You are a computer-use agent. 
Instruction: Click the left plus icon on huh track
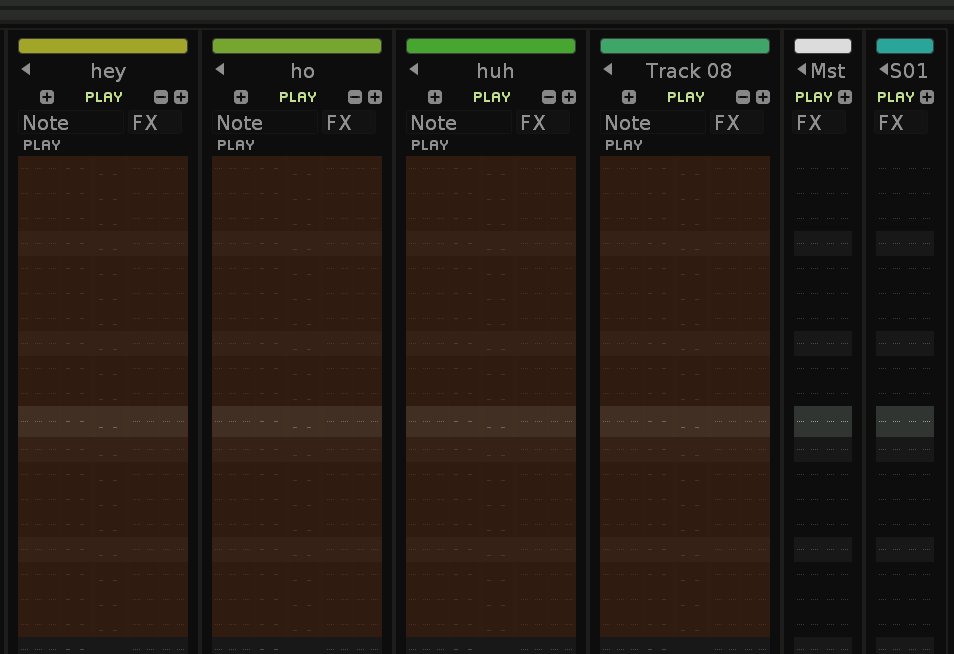[435, 97]
